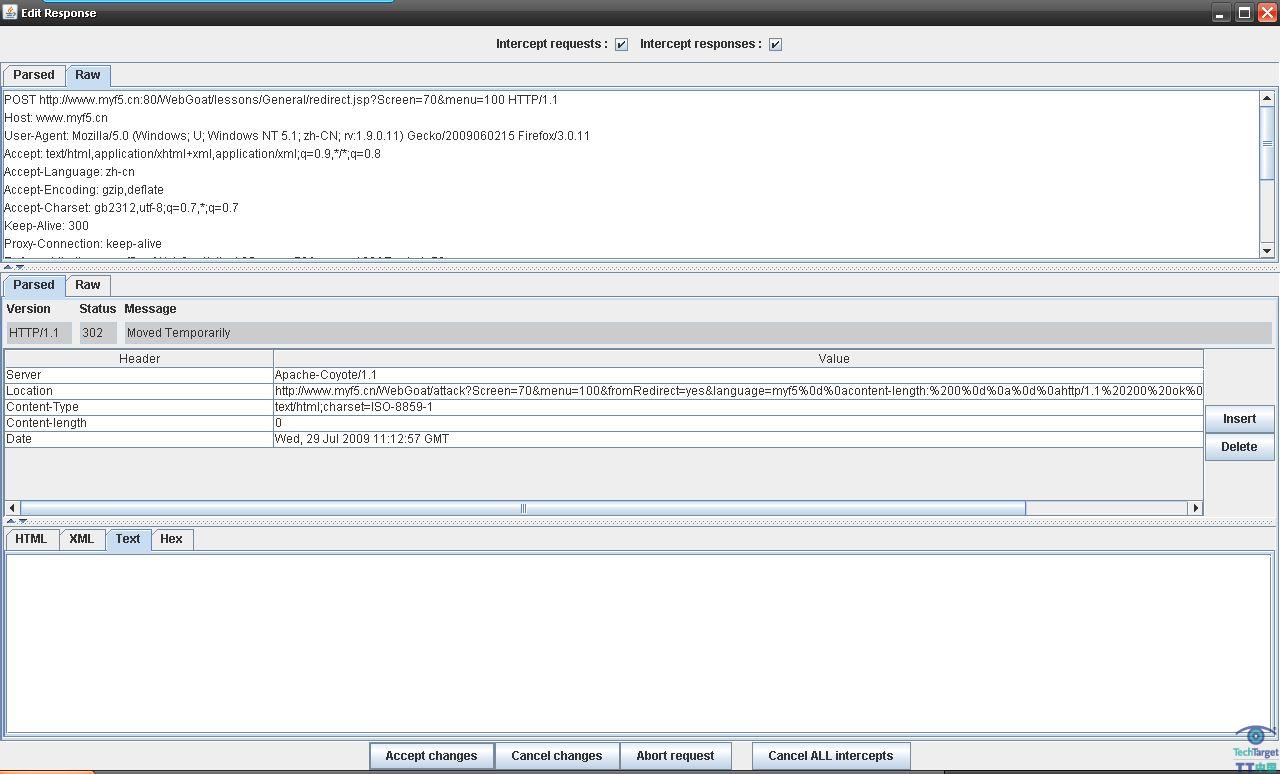Click the Cancel ALL intercepts button

pos(831,756)
